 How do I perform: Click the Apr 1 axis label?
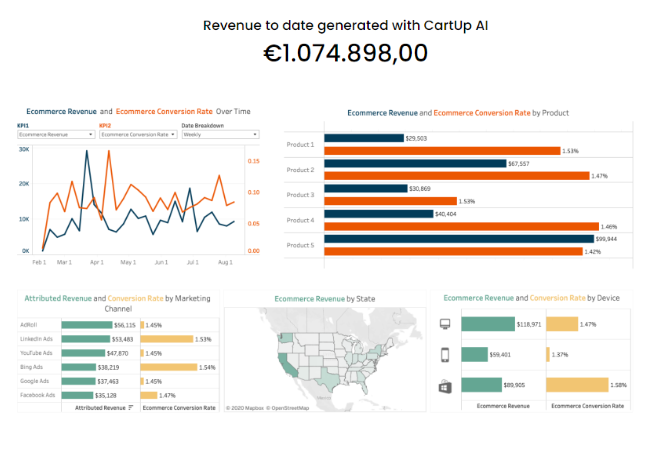[x=96, y=262]
